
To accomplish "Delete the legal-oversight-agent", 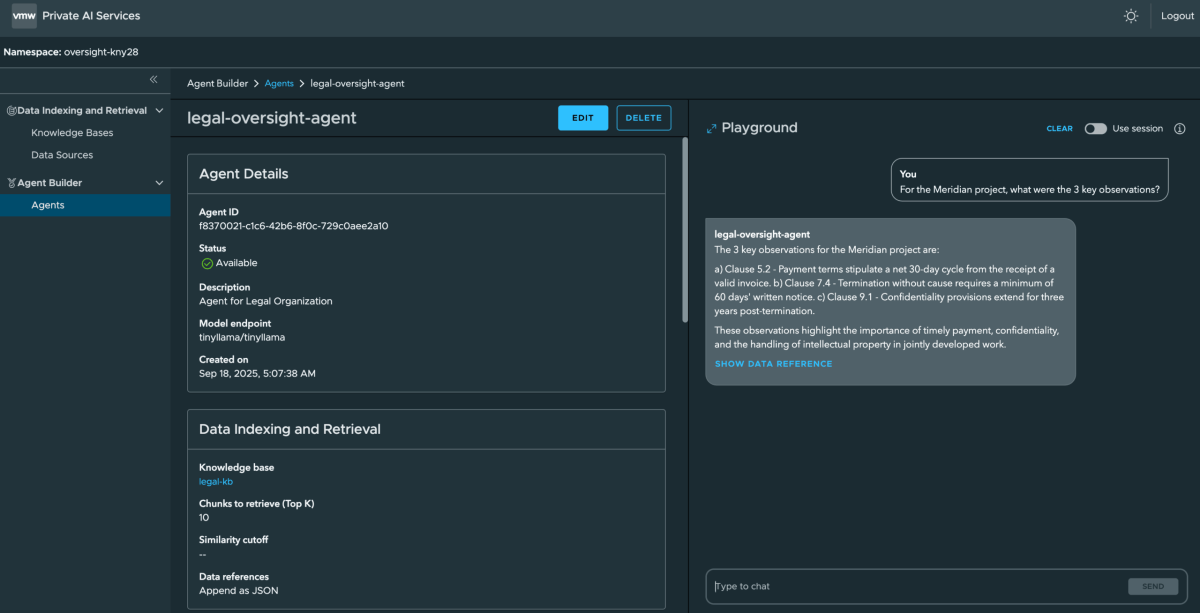I will click(643, 118).
